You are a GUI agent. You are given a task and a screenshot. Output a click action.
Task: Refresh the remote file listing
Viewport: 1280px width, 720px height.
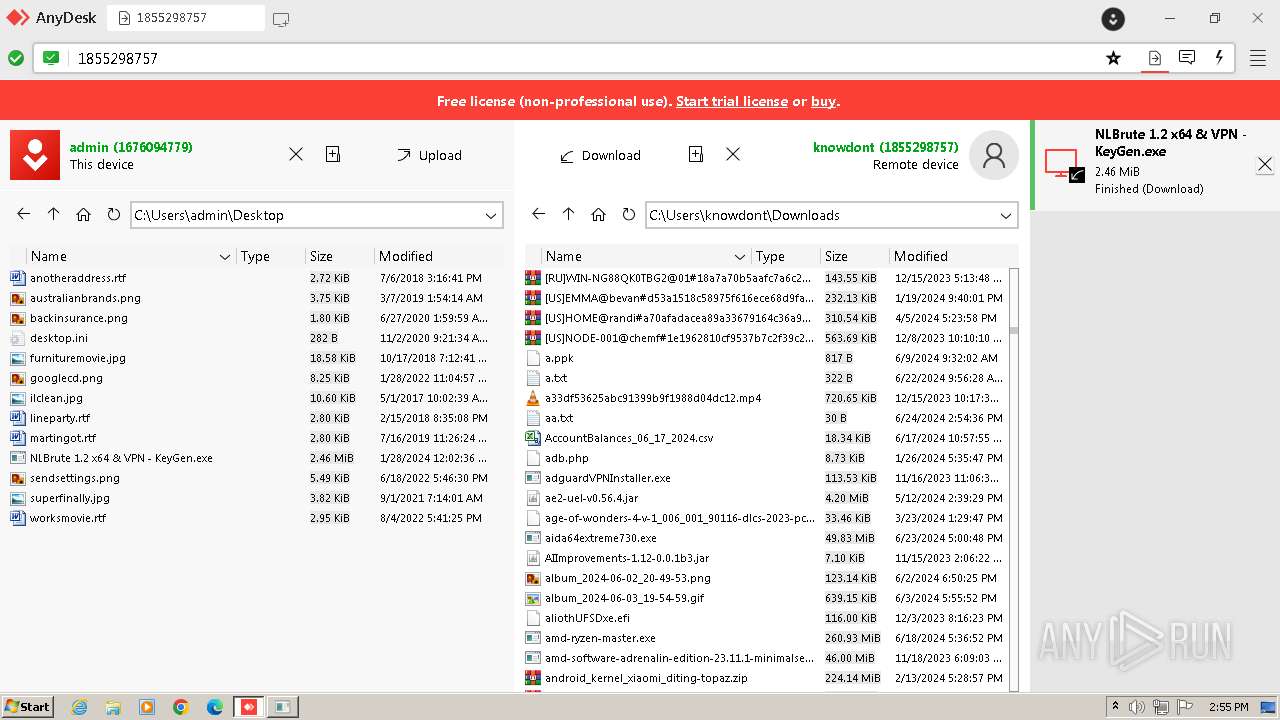628,214
